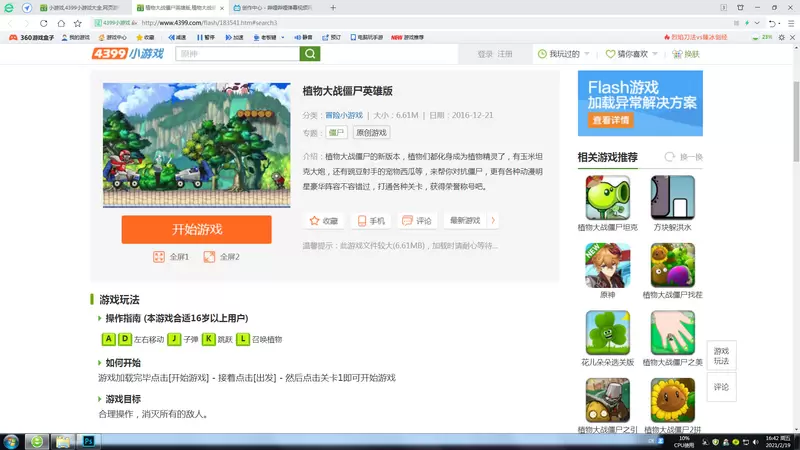Click the undo closed-tab arrow icon
The width and height of the screenshot is (800, 450).
(x=772, y=23)
